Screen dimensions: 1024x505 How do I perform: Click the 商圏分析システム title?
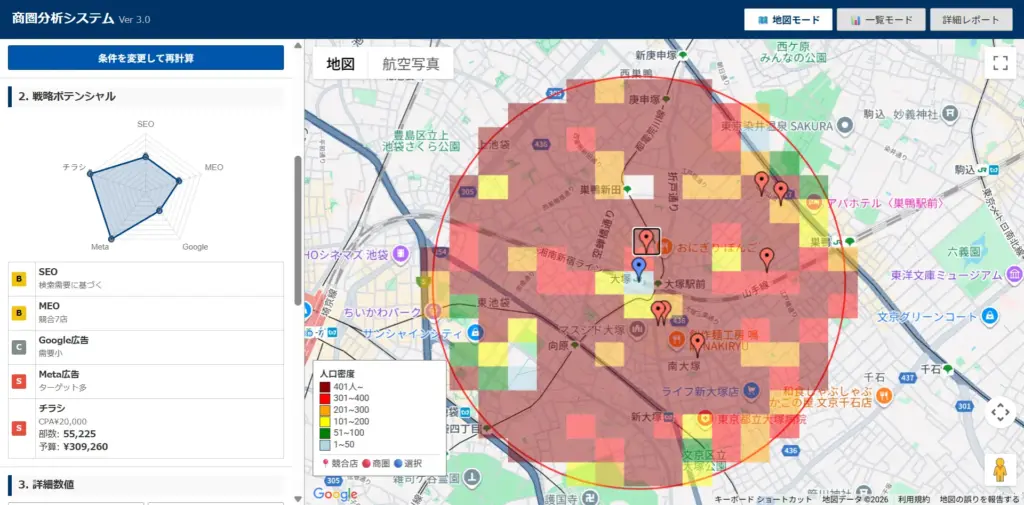[x=63, y=18]
